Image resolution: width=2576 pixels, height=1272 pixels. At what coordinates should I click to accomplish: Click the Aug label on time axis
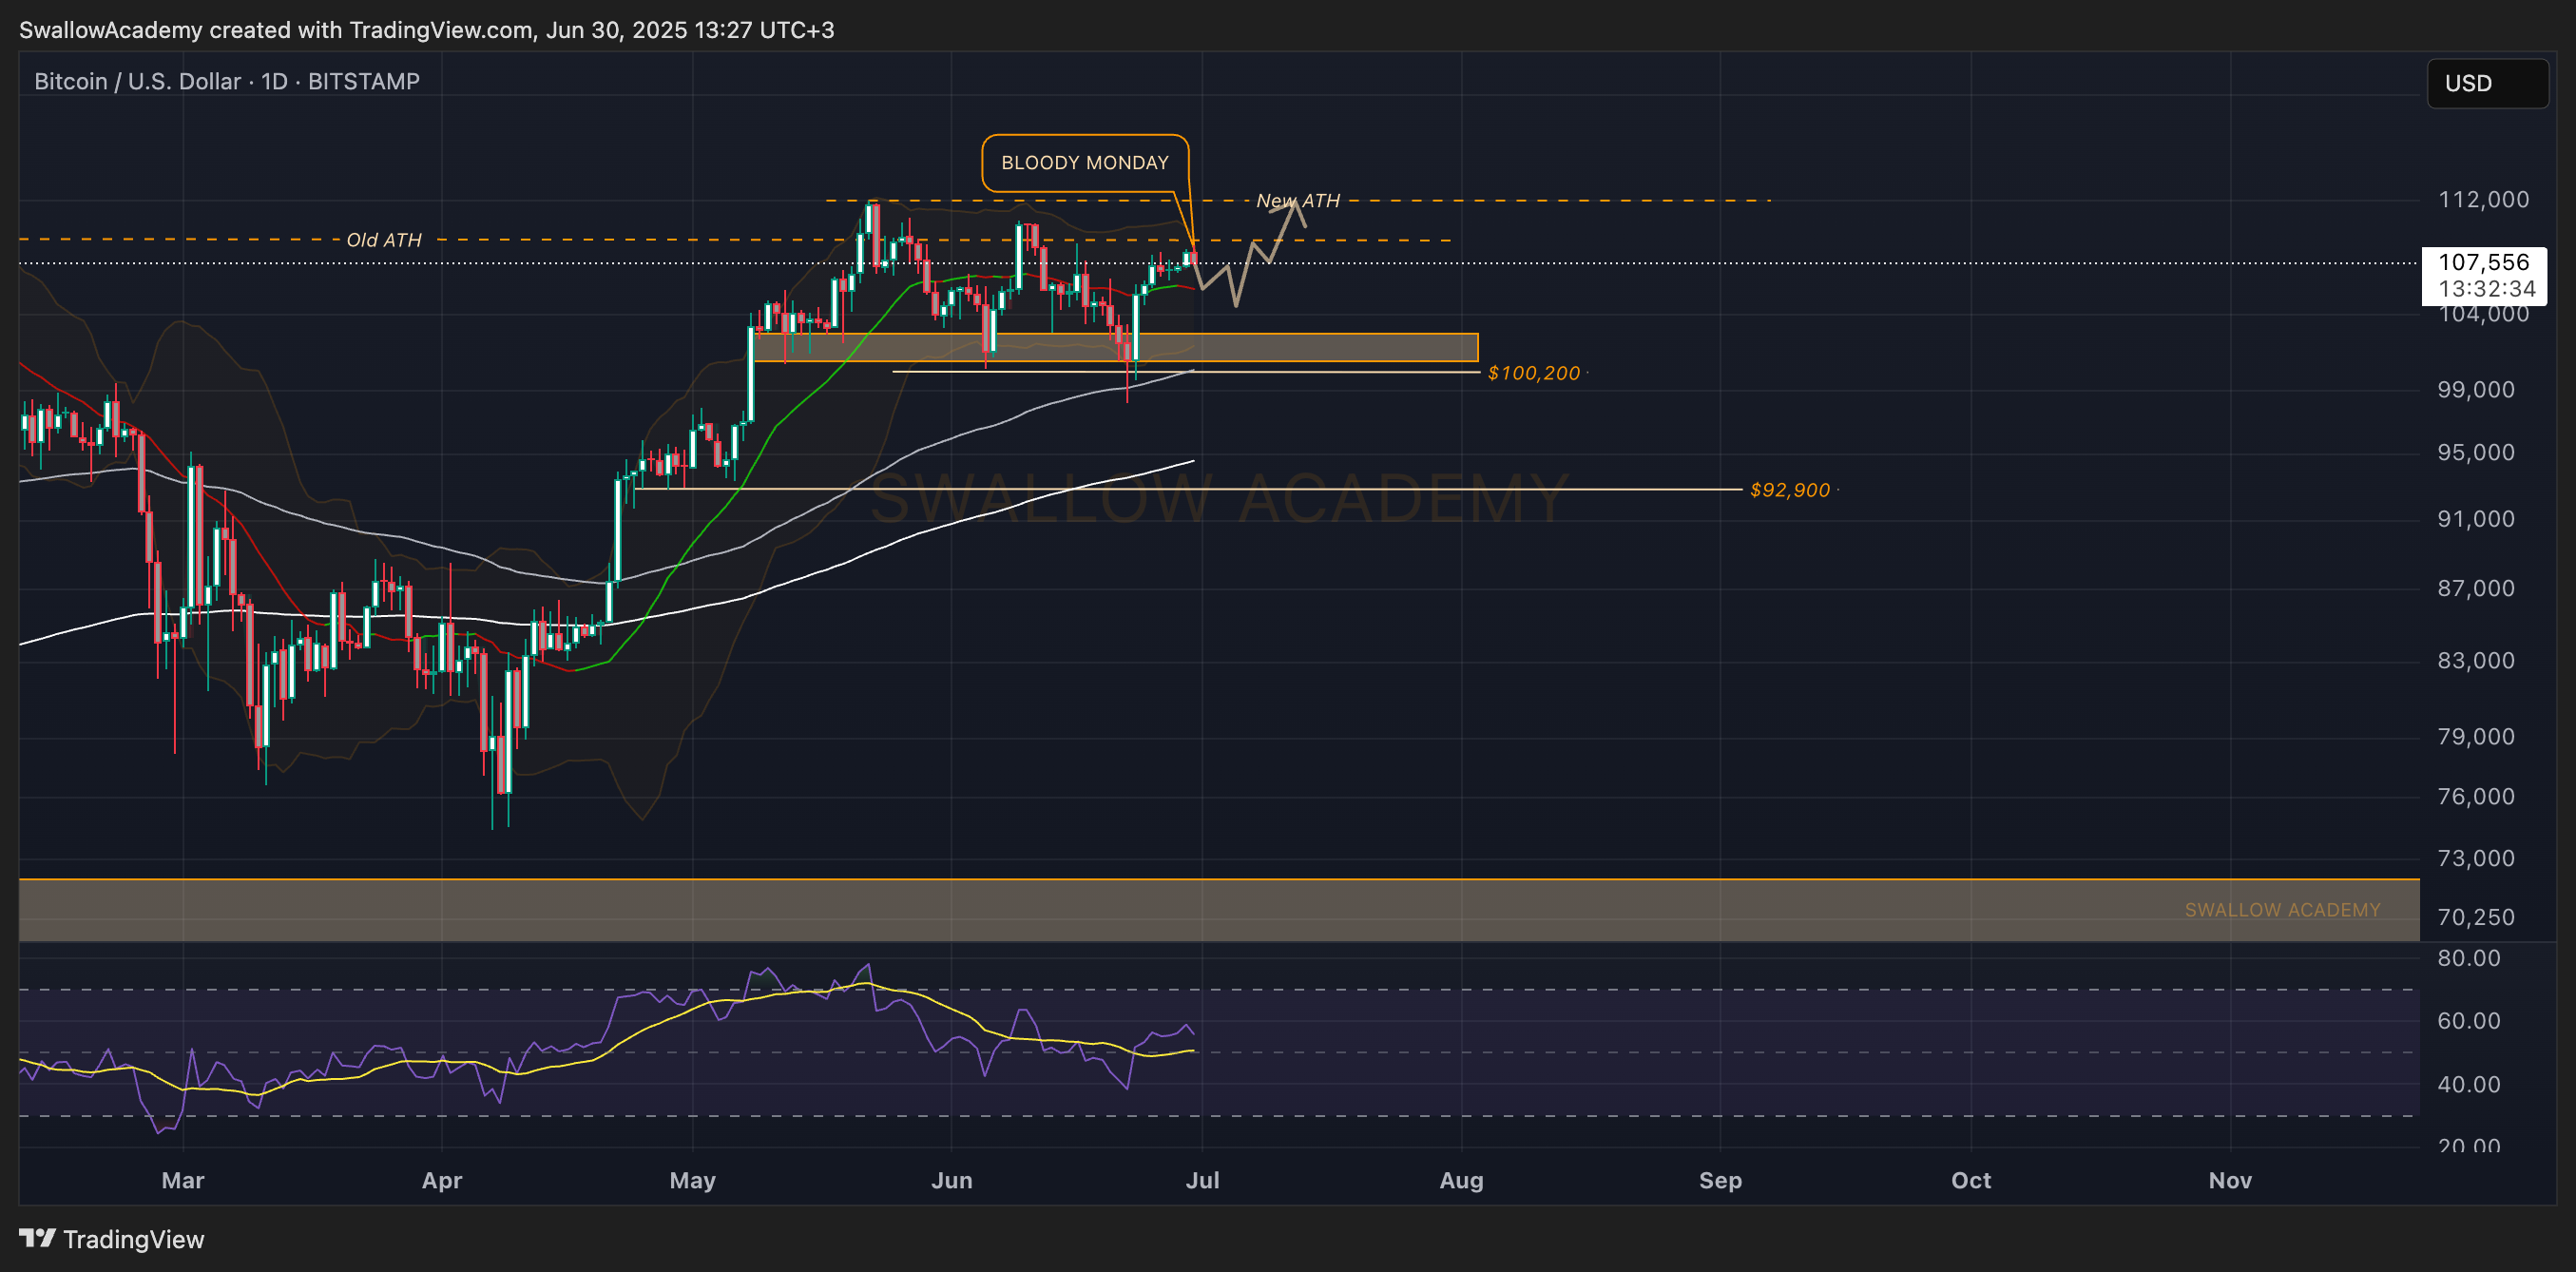point(1460,1180)
